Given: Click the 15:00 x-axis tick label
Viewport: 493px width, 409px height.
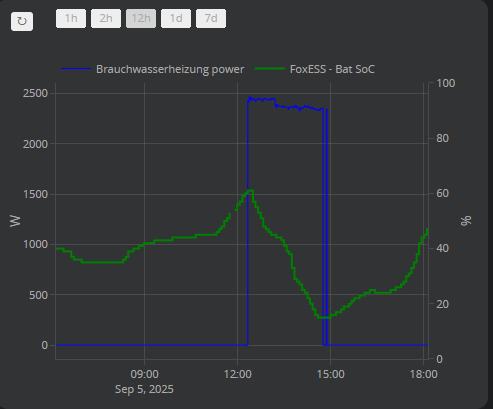Looking at the screenshot, I should [x=330, y=374].
